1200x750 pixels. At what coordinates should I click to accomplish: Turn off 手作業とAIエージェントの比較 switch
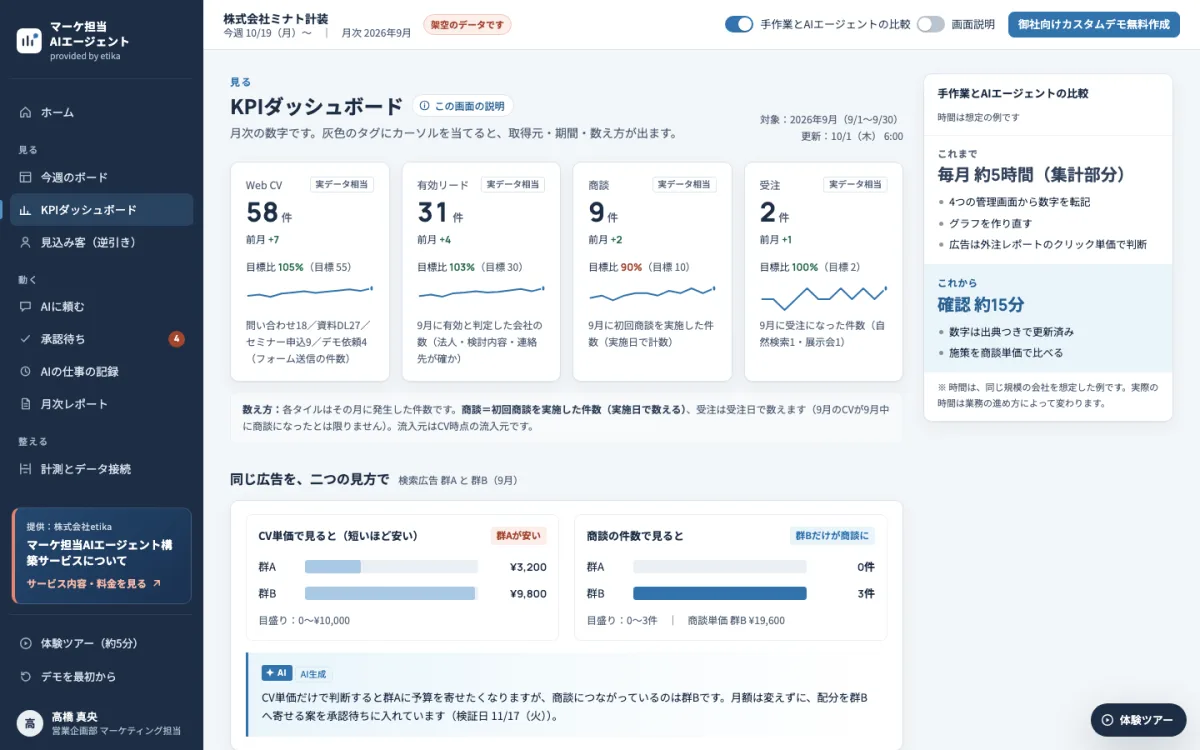tap(739, 24)
